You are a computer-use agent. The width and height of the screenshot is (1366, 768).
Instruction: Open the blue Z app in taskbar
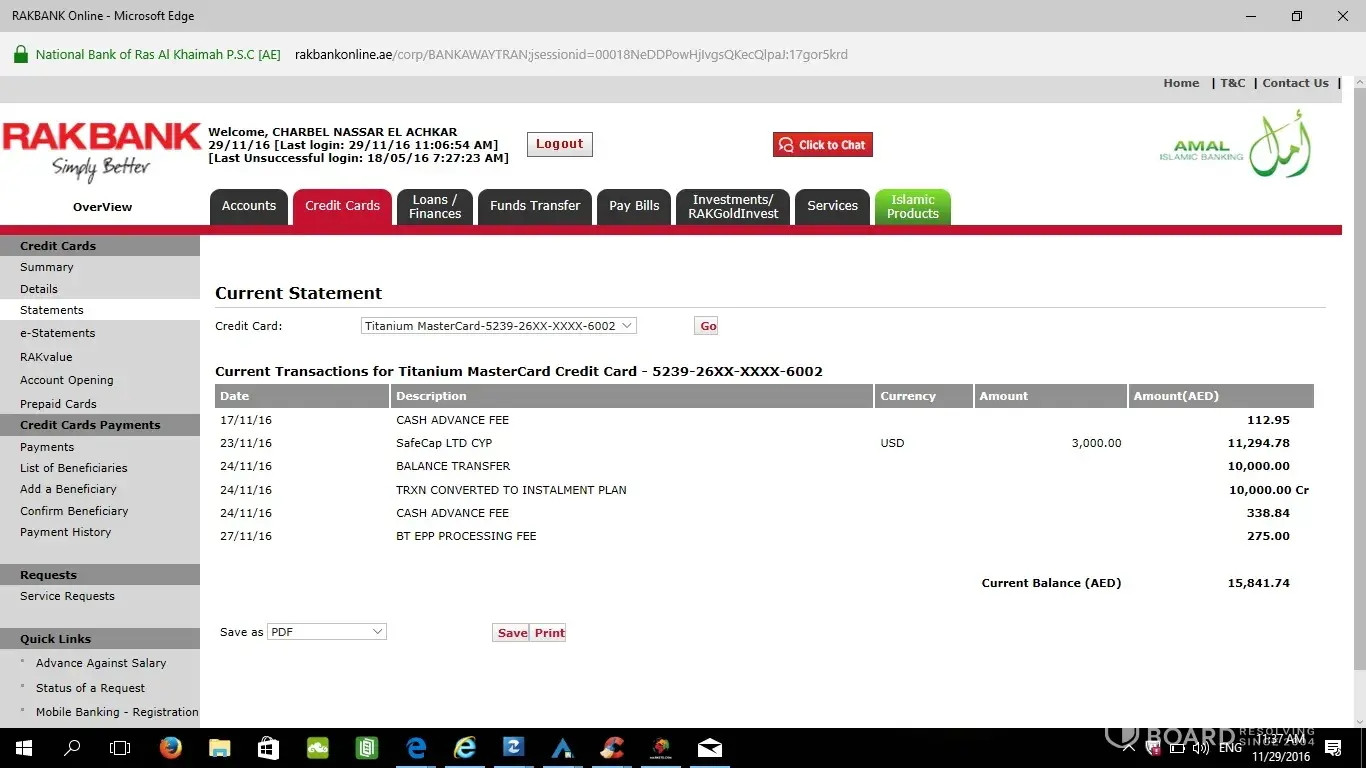tap(514, 747)
